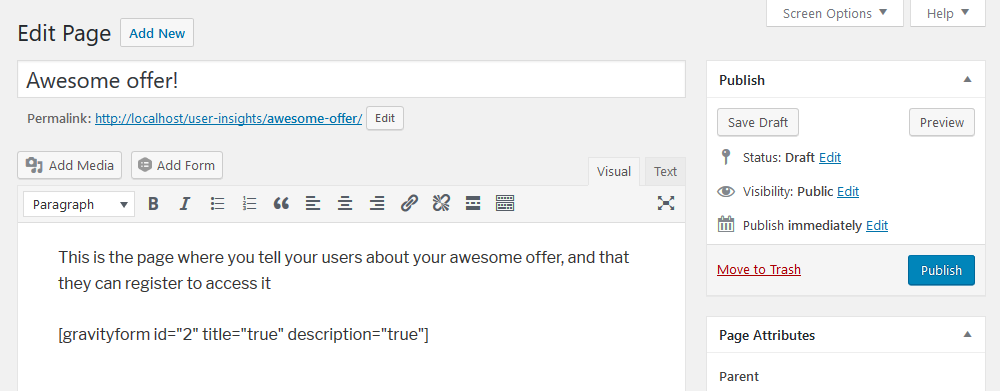1000x391 pixels.
Task: Click the gravityform shortcode line in editor
Action: point(244,334)
